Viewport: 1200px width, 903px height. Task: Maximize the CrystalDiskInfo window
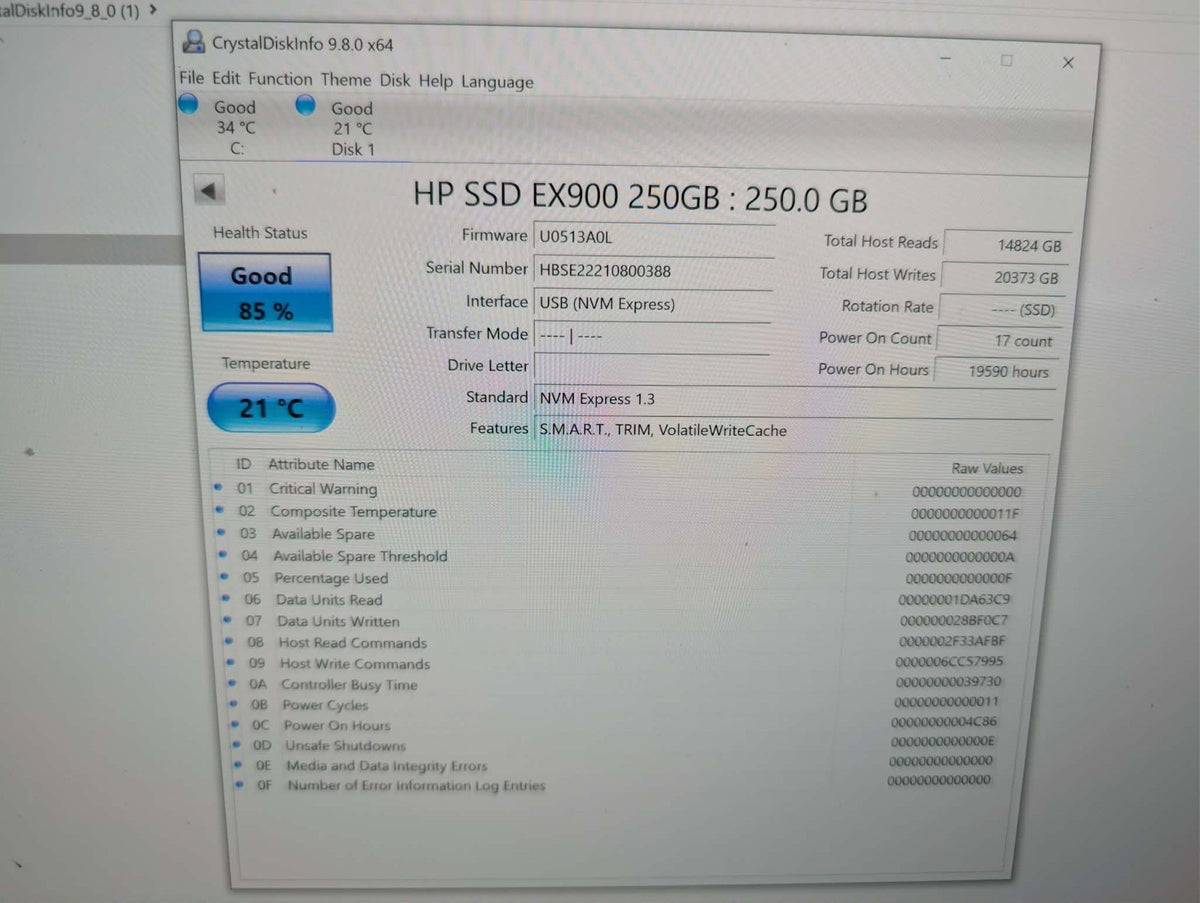(x=1007, y=60)
